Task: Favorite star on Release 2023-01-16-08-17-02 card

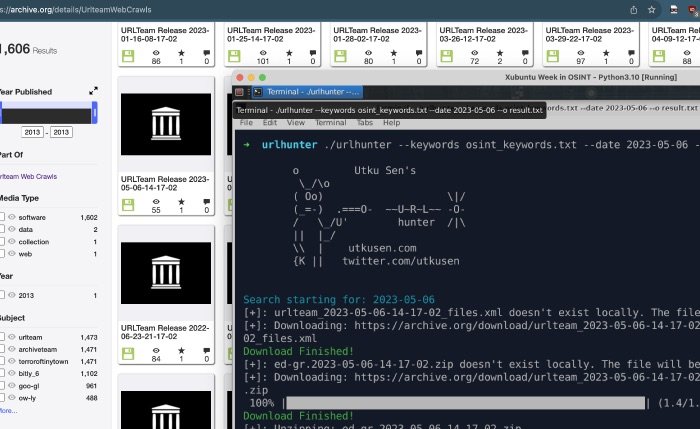Action: tap(181, 53)
